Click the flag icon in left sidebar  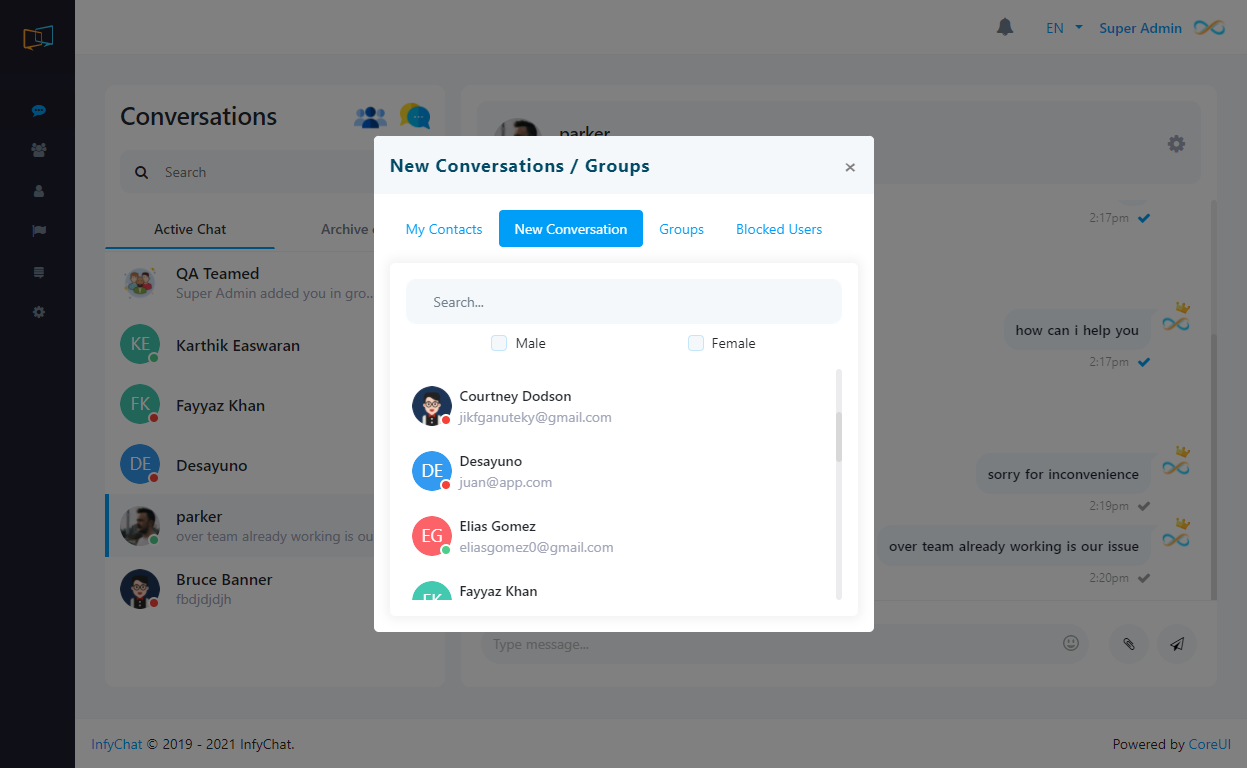(39, 231)
